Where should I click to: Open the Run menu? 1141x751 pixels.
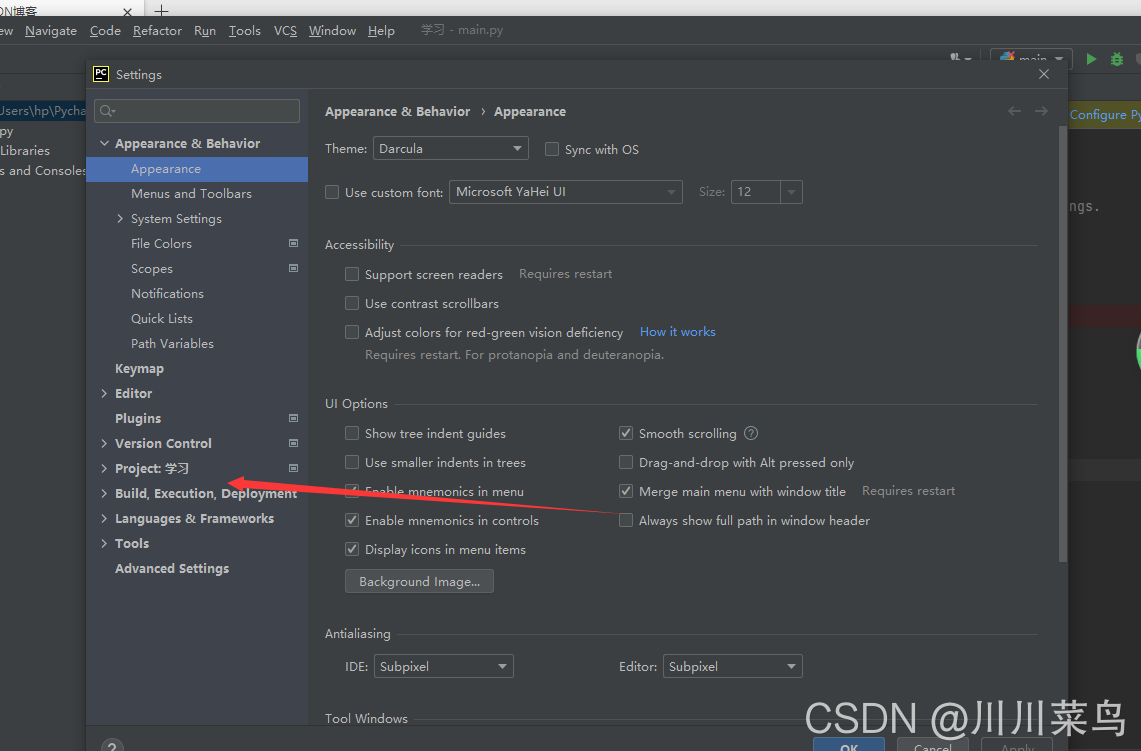[205, 31]
